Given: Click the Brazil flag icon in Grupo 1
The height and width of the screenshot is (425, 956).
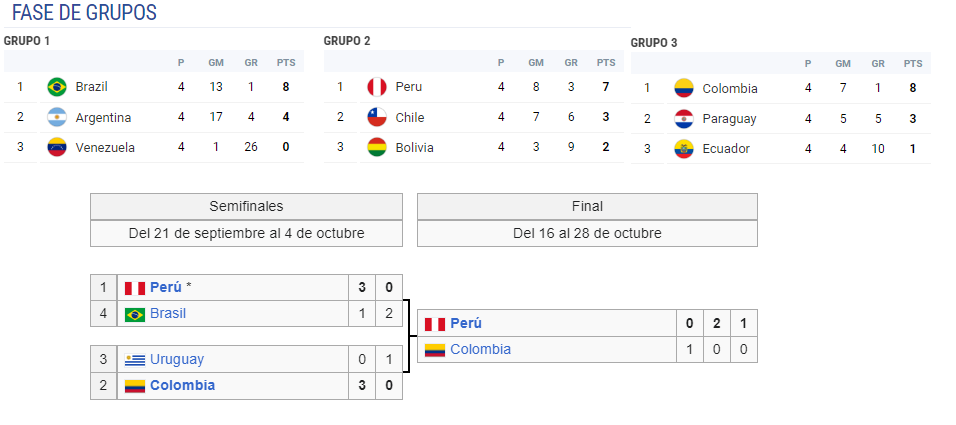Looking at the screenshot, I should point(57,87).
